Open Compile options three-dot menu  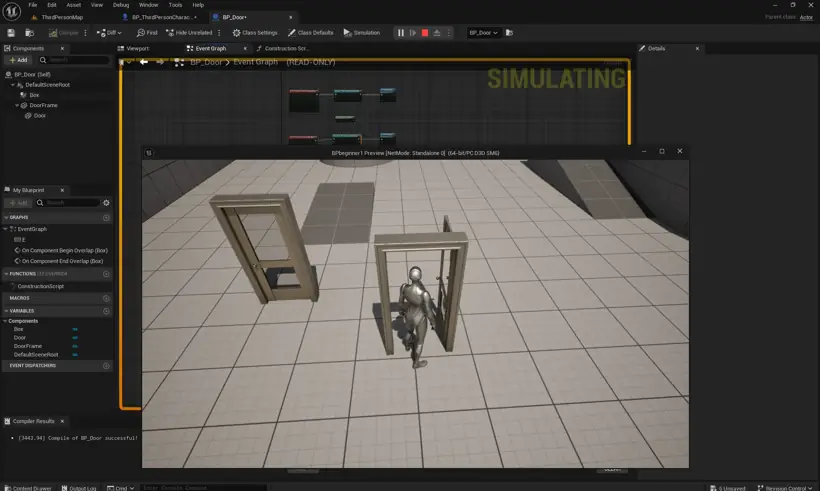[85, 33]
